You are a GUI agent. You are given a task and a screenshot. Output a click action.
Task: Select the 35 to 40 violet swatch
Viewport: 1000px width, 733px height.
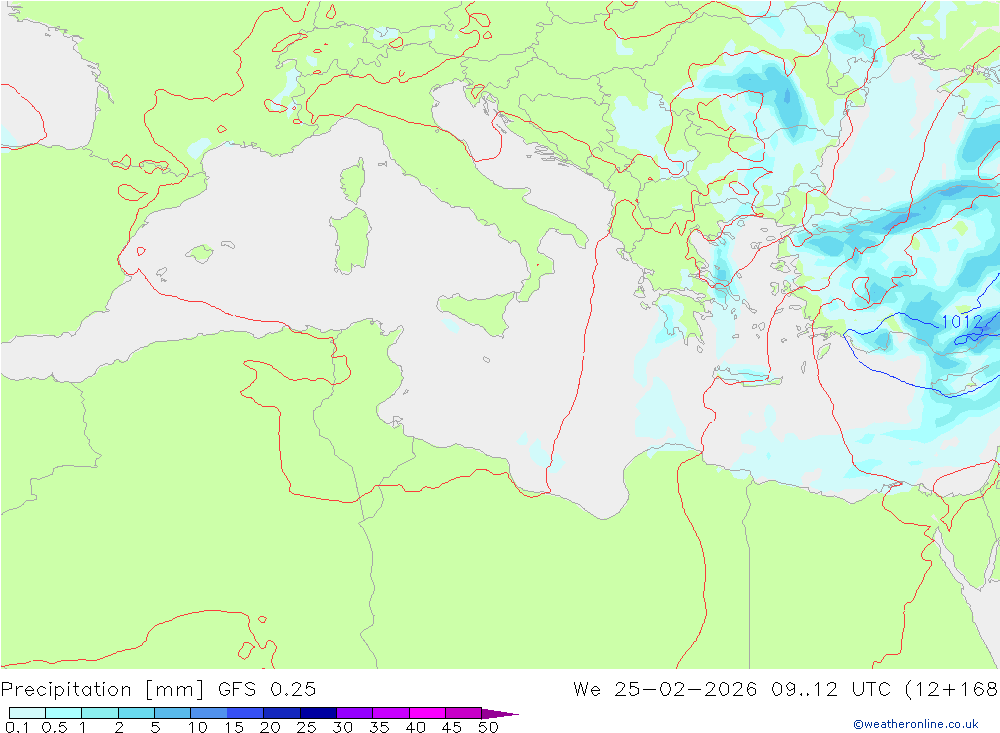tap(391, 713)
